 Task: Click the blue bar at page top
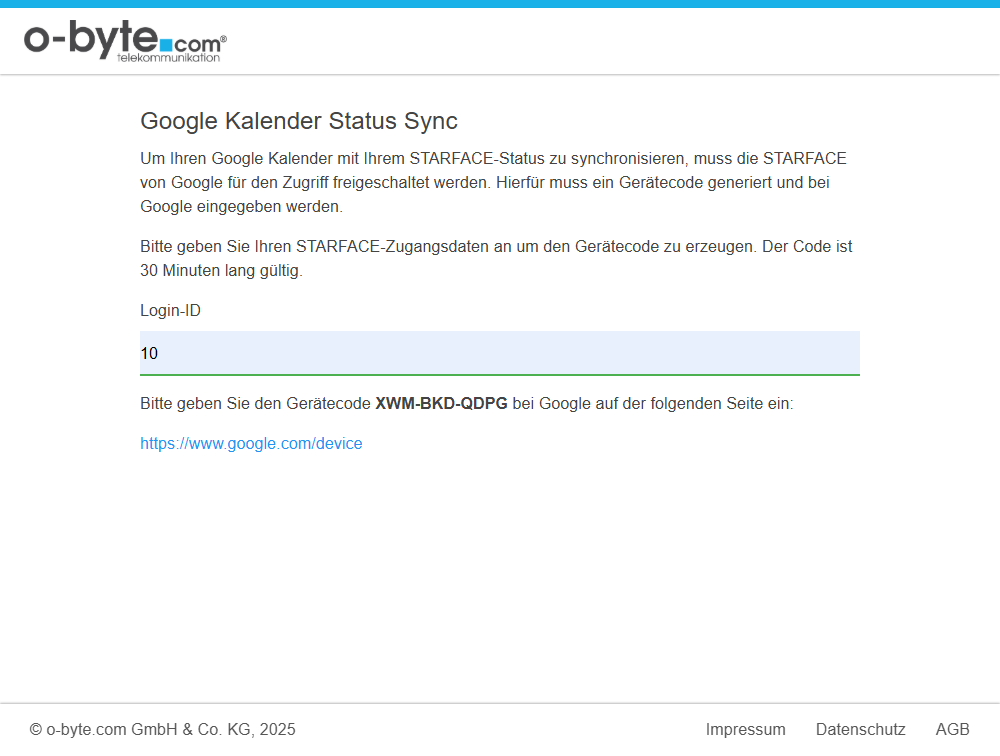coord(500,4)
